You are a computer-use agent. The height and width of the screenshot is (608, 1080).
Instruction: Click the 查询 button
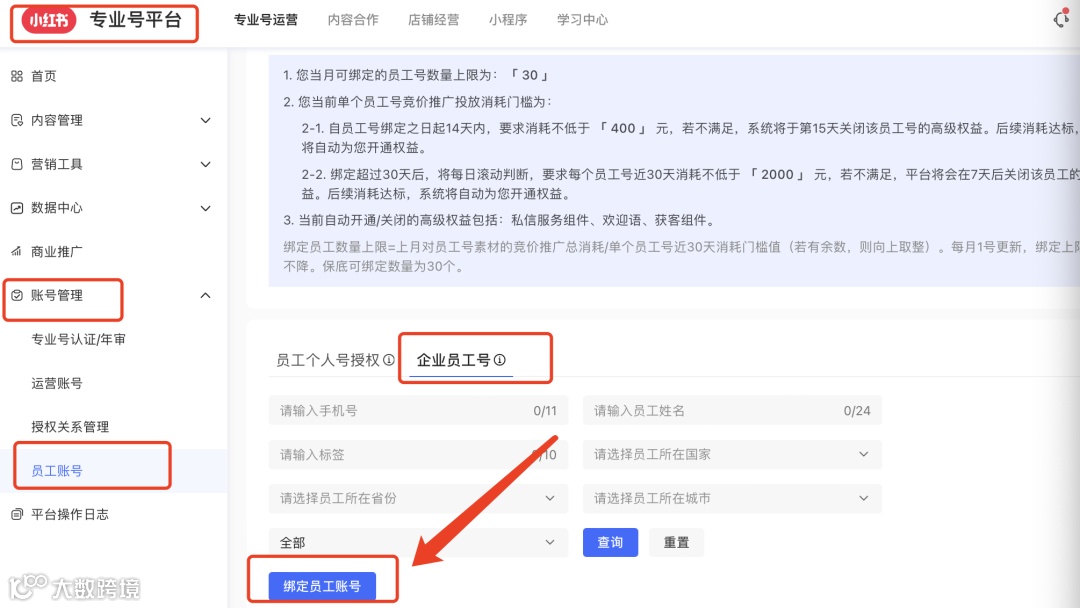point(610,543)
